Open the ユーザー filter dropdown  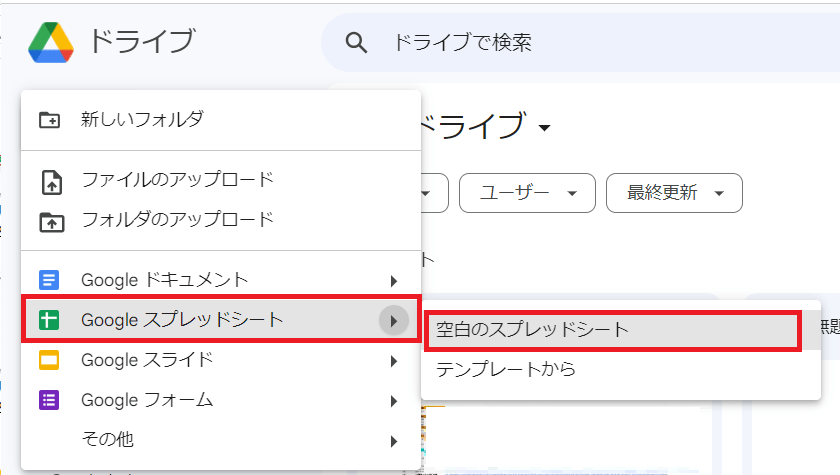[527, 193]
